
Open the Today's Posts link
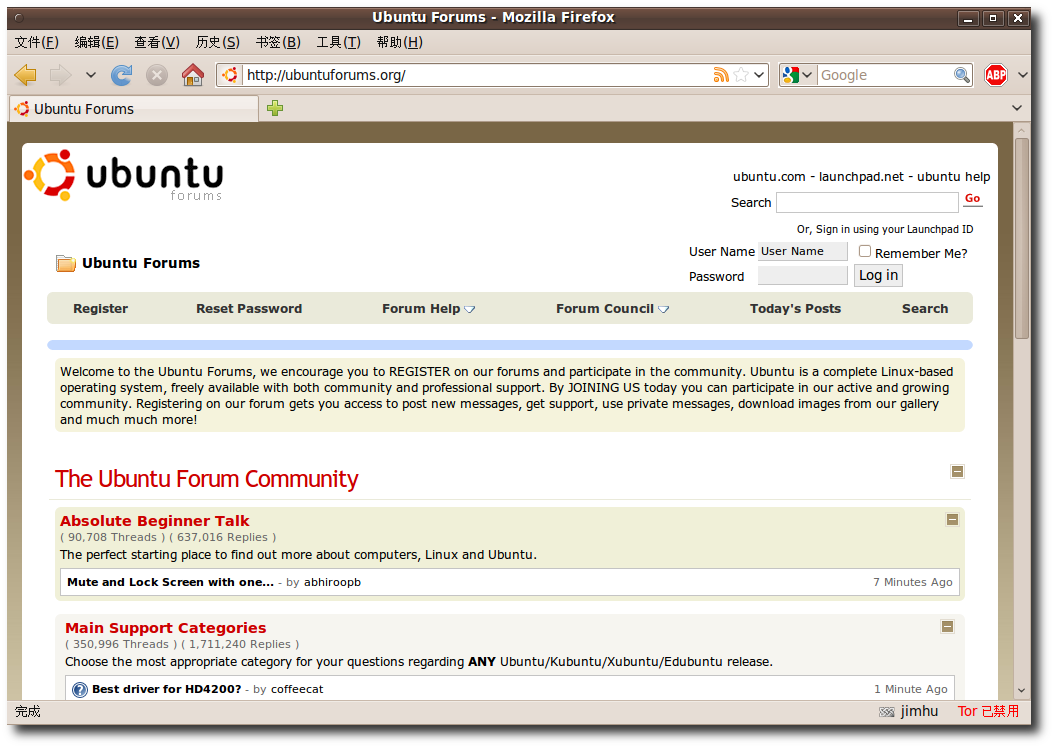click(x=795, y=309)
